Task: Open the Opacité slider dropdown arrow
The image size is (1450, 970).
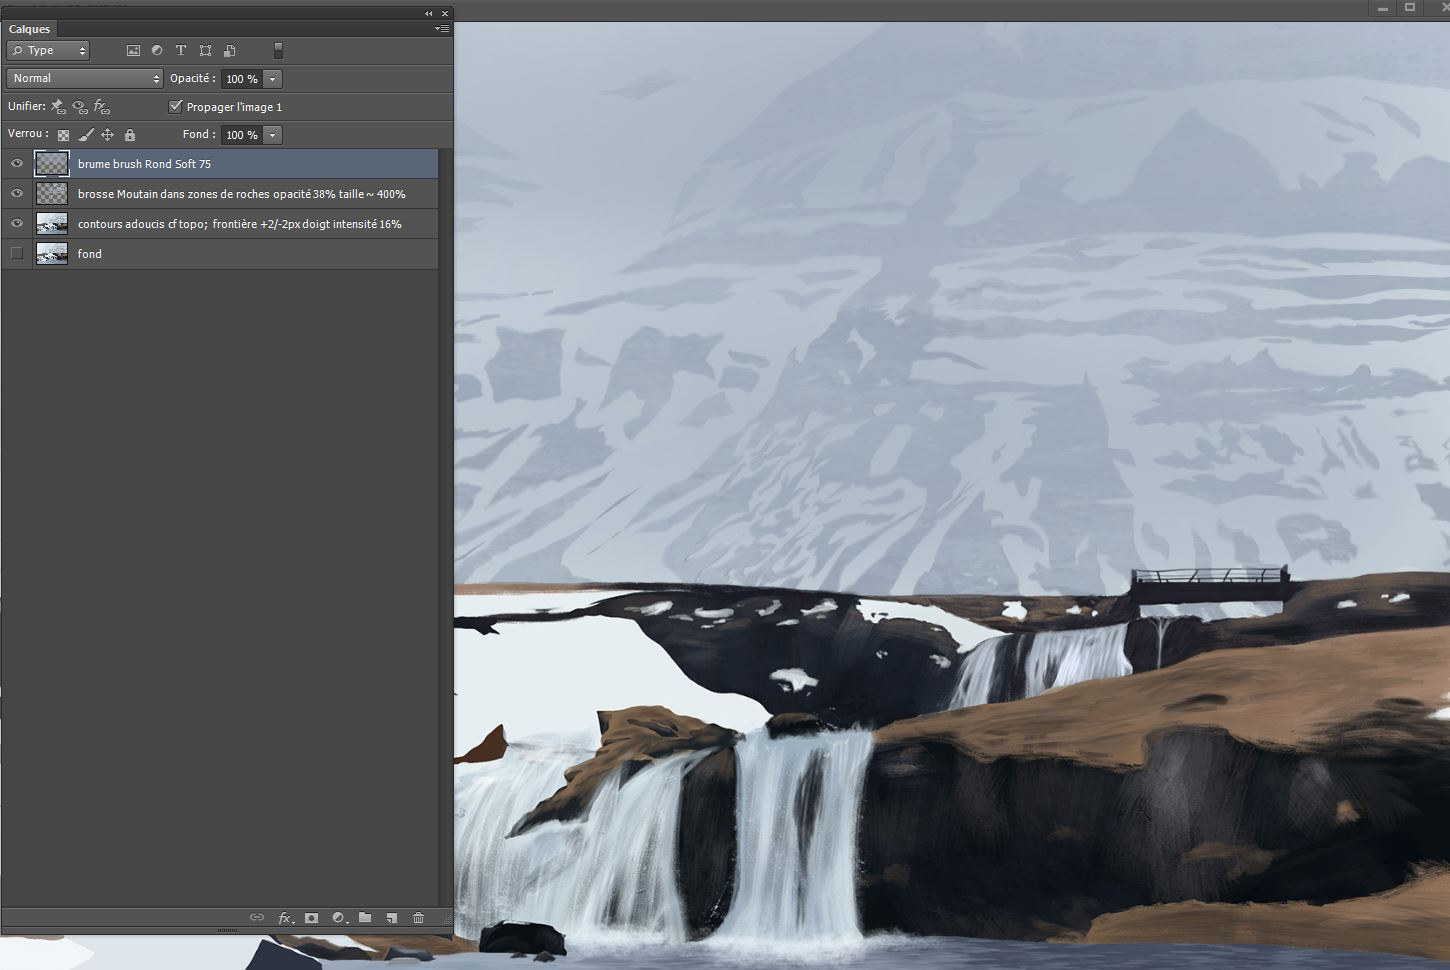Action: pyautogui.click(x=273, y=79)
